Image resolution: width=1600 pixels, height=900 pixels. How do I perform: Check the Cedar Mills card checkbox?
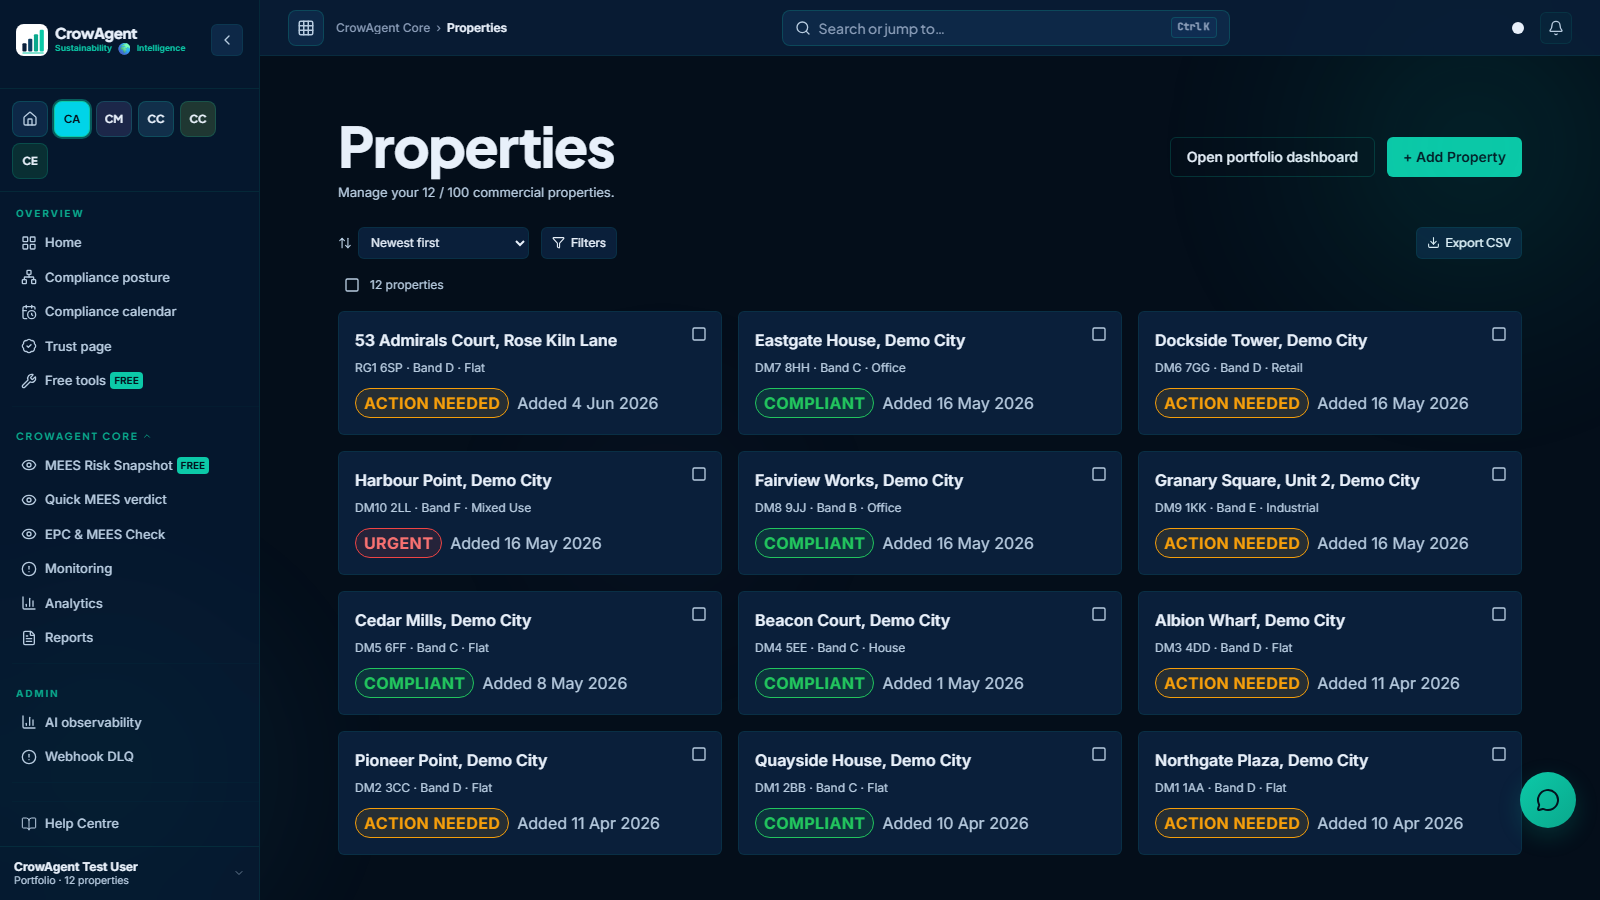pyautogui.click(x=699, y=614)
